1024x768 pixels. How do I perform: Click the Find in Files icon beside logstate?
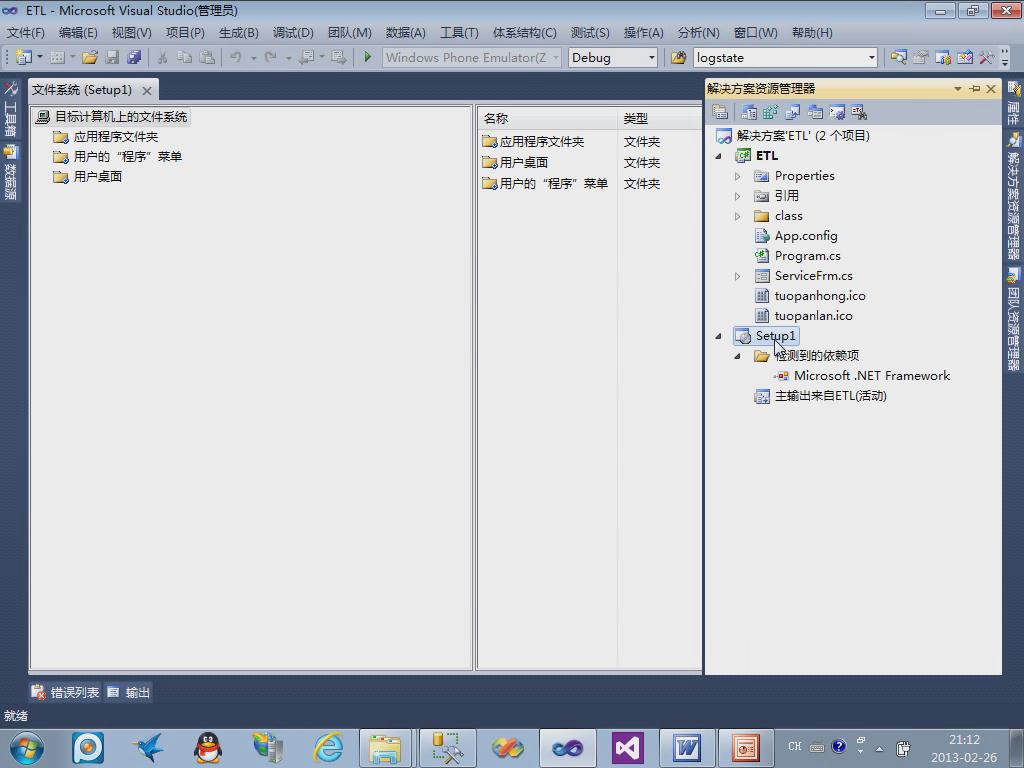coord(679,57)
